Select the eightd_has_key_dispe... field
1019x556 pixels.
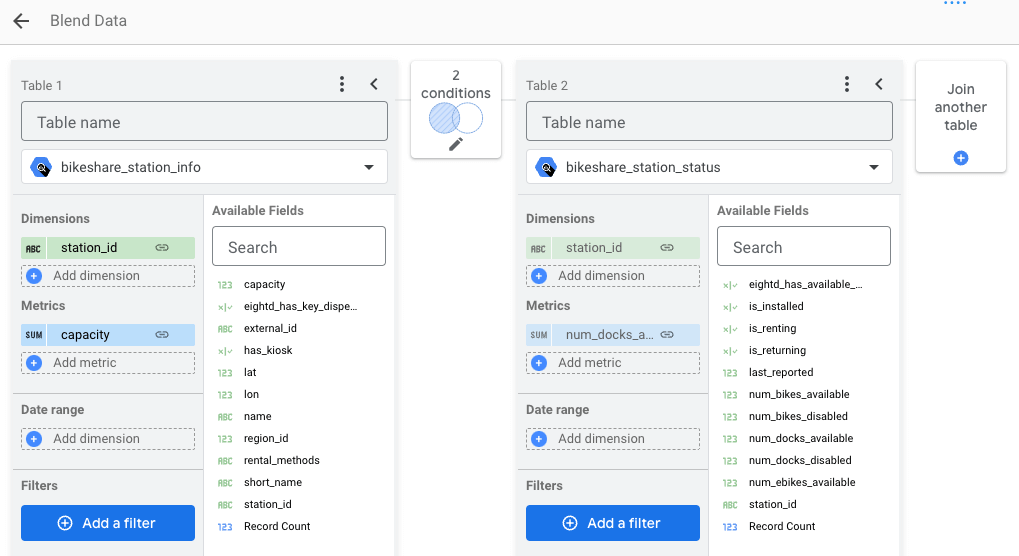coord(300,307)
